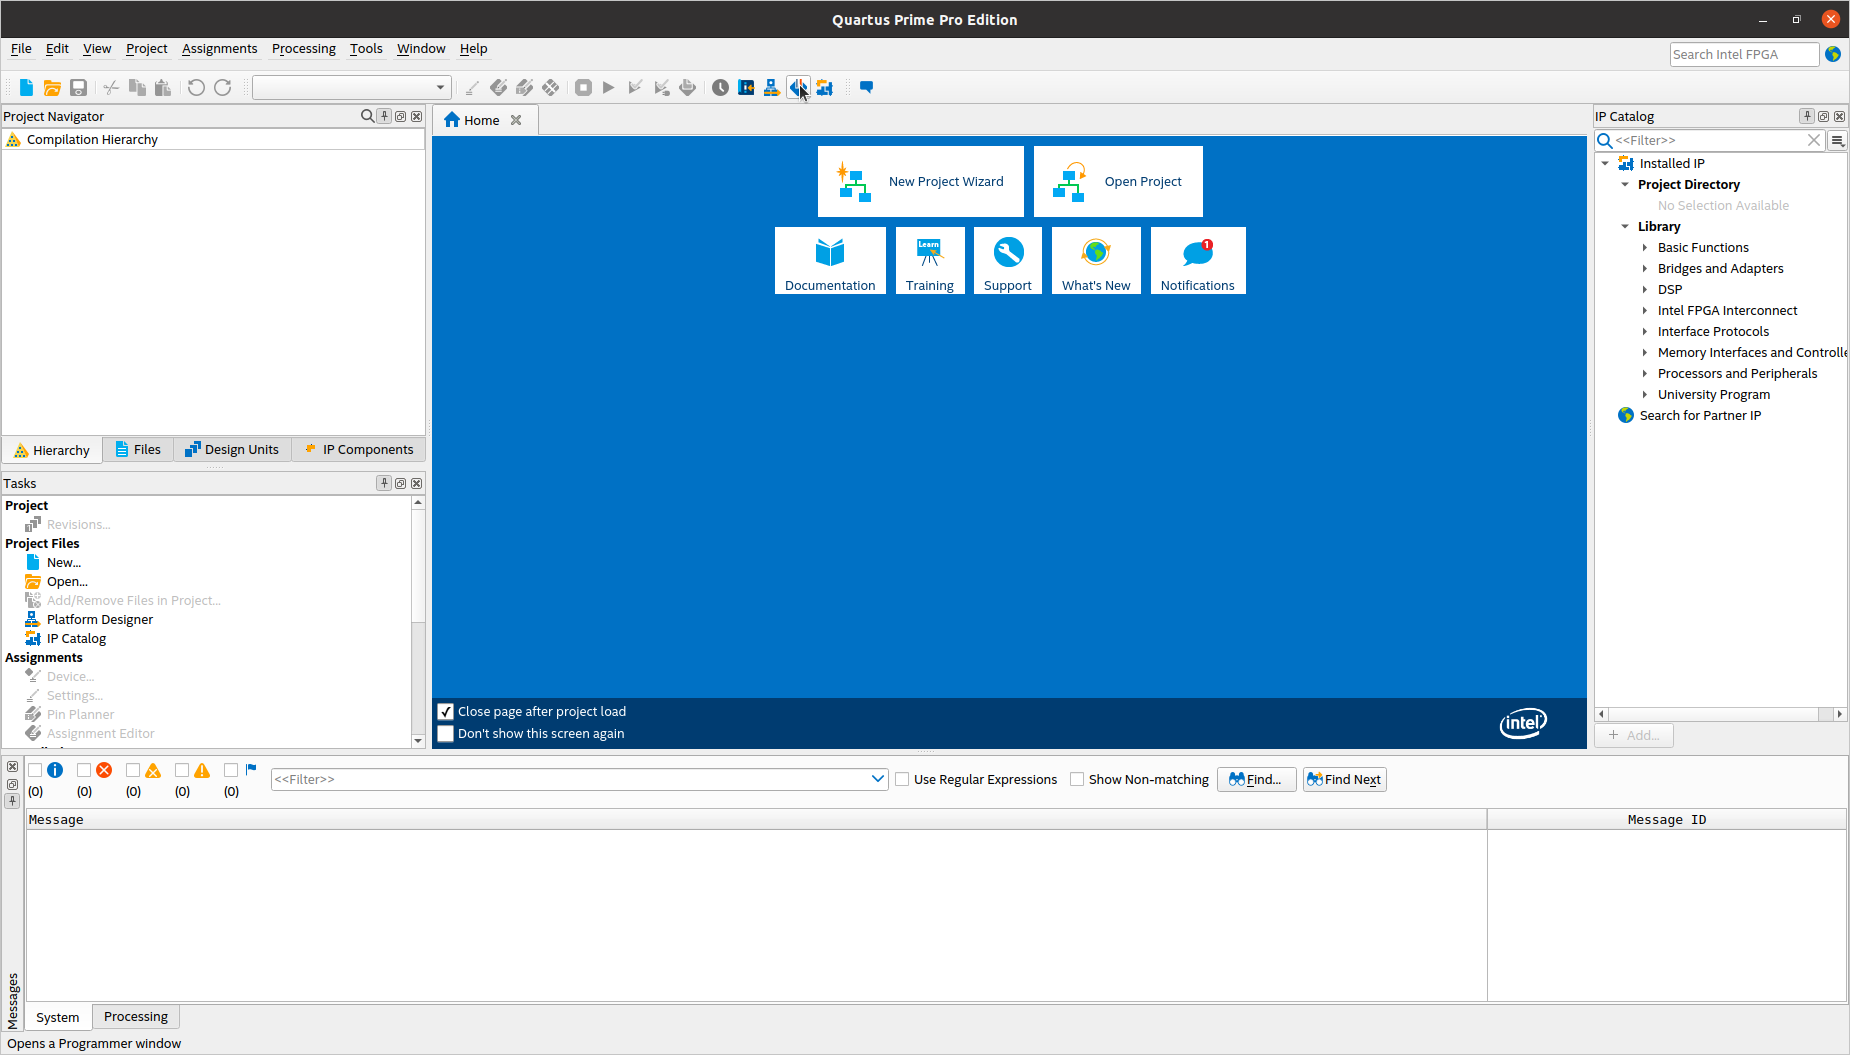Click the IP Catalog horizontal scrollbar
This screenshot has width=1850, height=1055.
[1713, 714]
